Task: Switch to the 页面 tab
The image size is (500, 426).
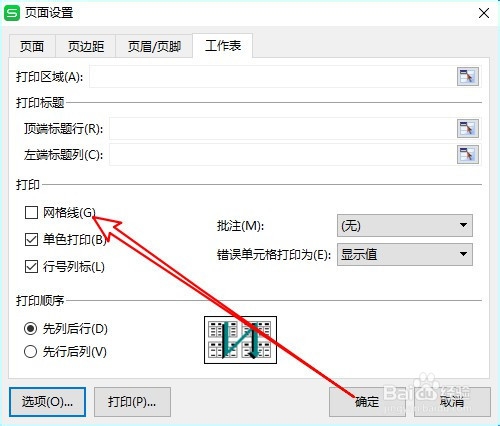Action: 32,46
